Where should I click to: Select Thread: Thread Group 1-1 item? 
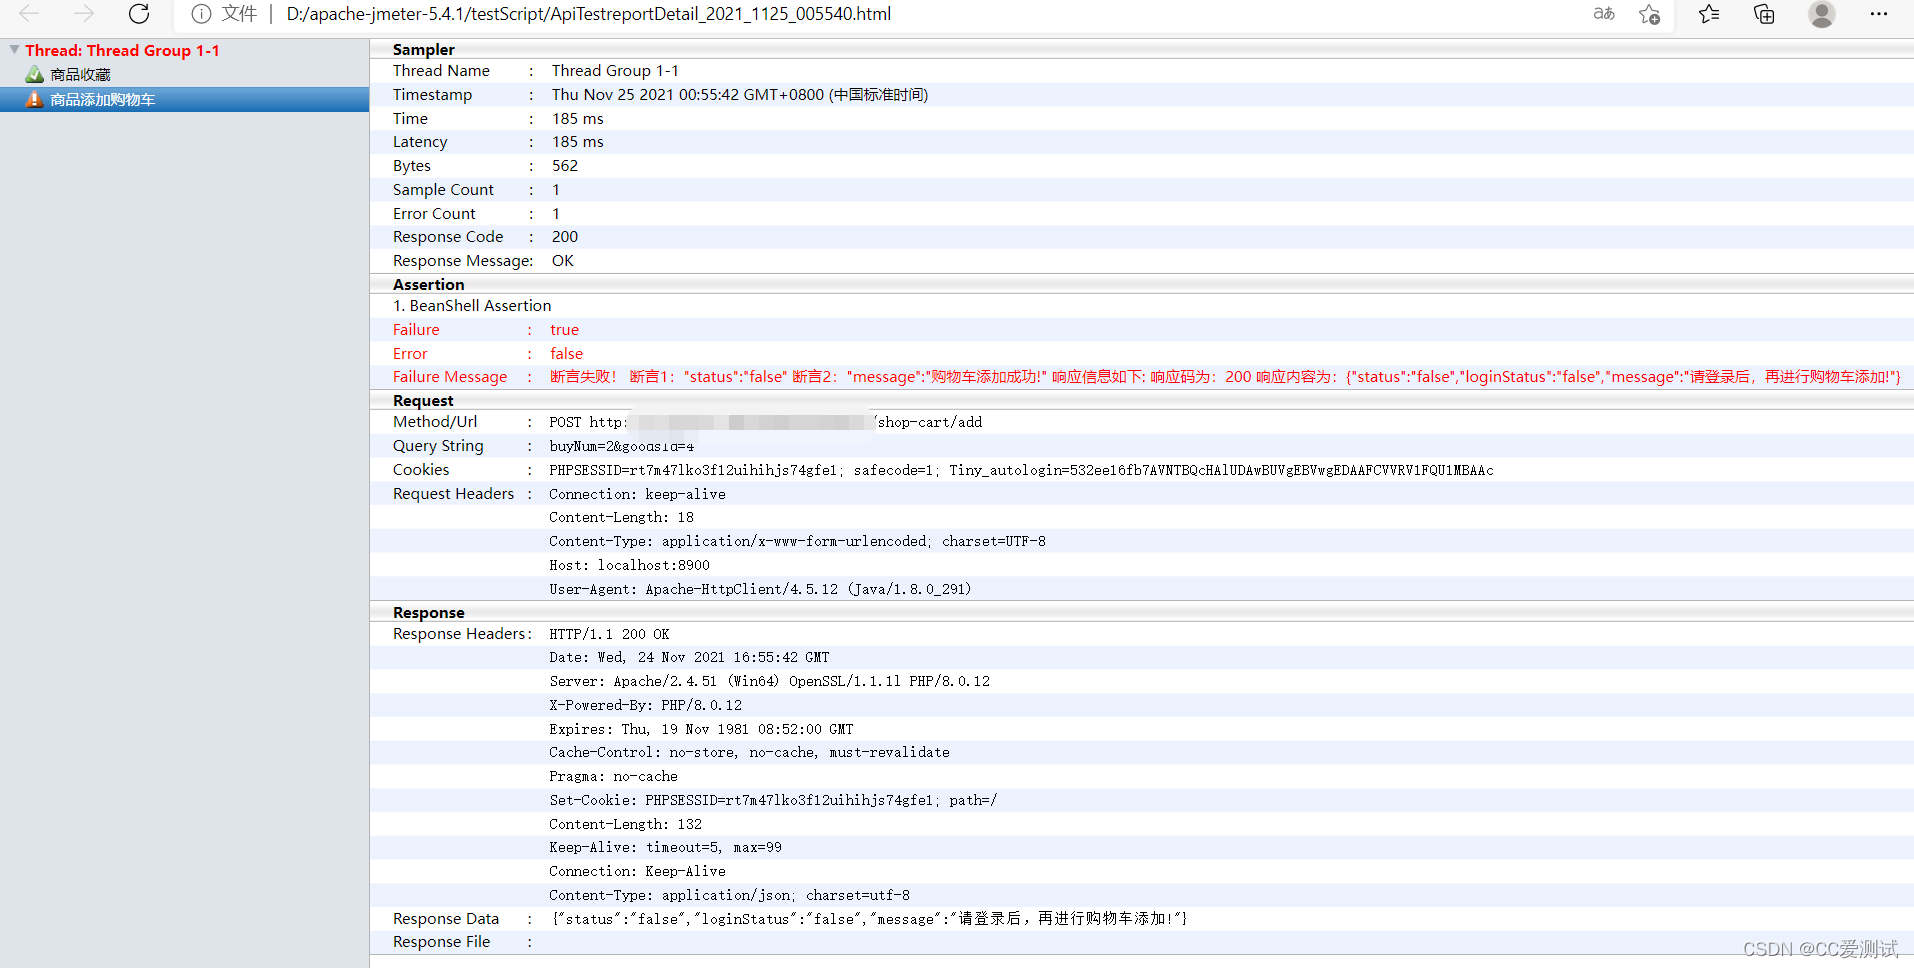pos(122,50)
